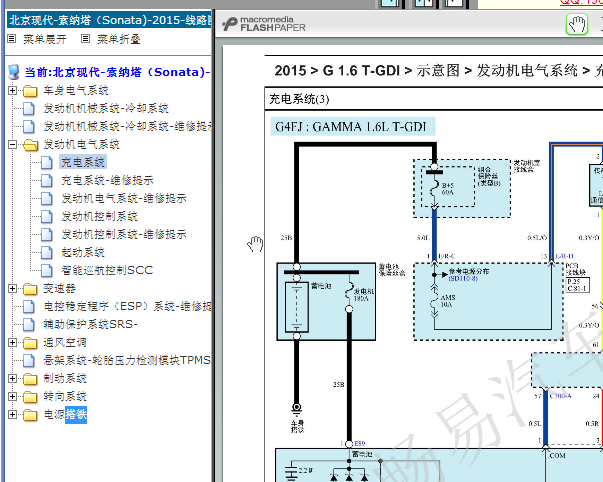Select the 转向系统 folder label
Screen dimensions: 603x482
click(65, 396)
